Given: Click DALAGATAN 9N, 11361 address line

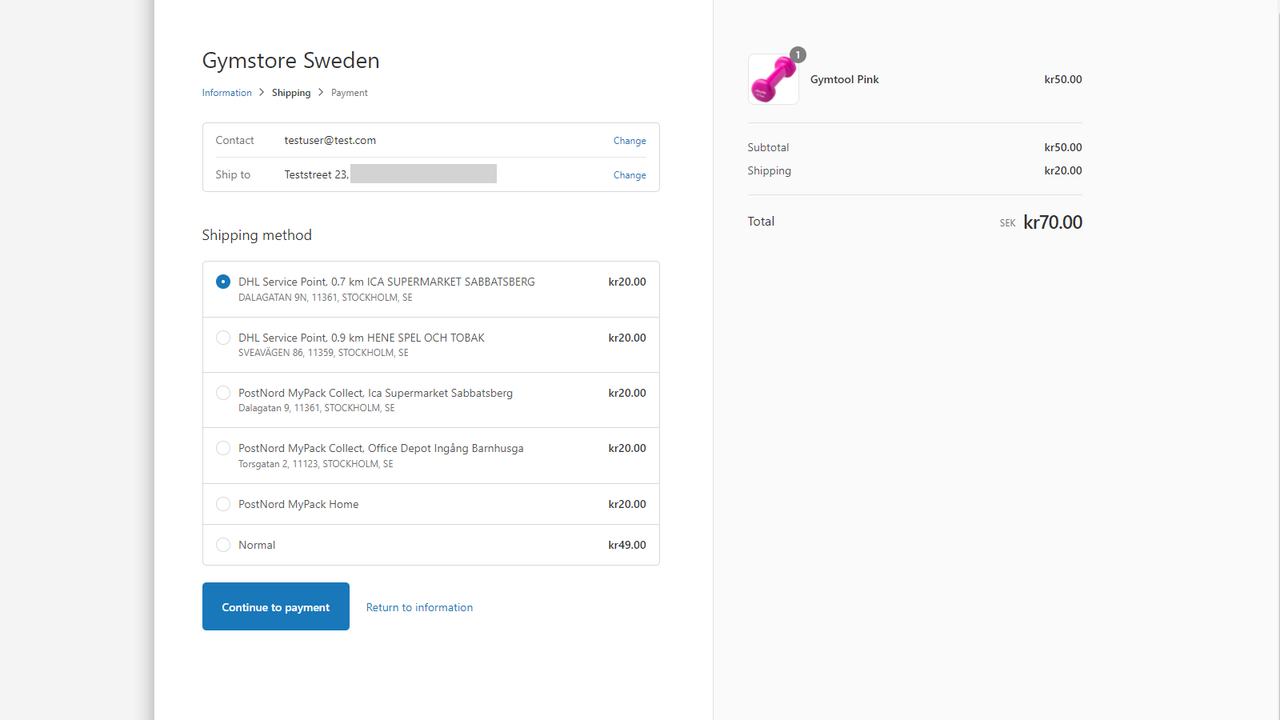Looking at the screenshot, I should click(325, 298).
